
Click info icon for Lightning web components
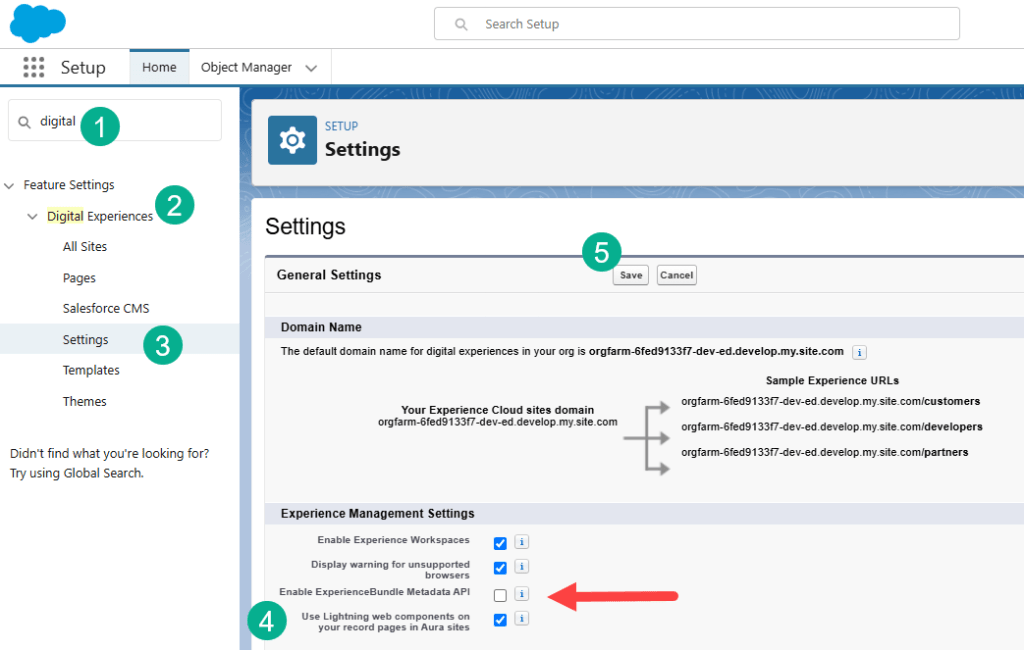(521, 620)
